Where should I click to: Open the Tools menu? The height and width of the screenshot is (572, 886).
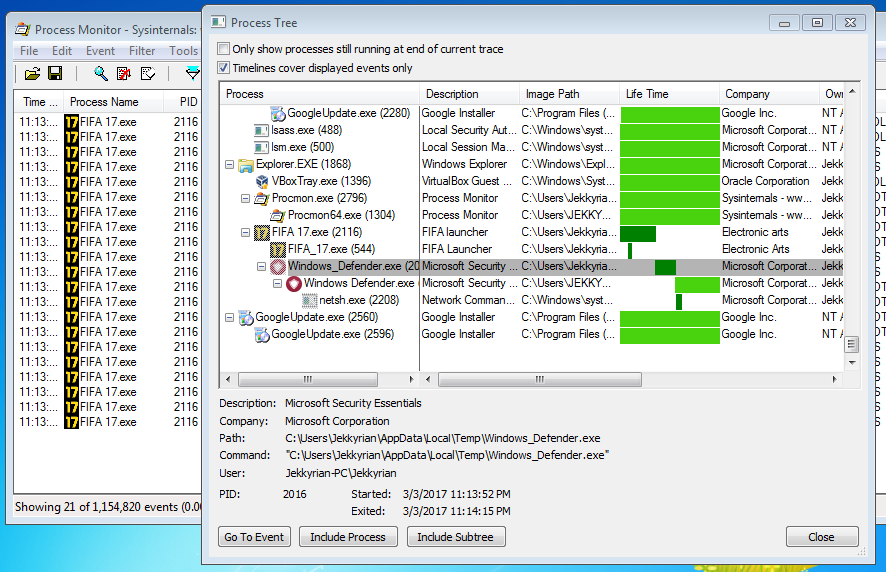[183, 51]
